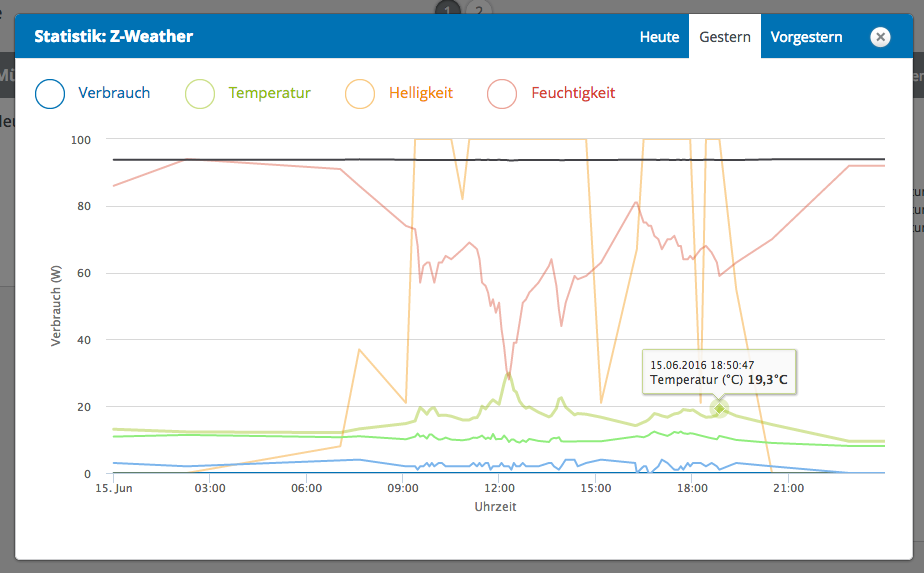This screenshot has width=924, height=573.
Task: Click the Verbrauch (W) axis title
Action: 56,306
